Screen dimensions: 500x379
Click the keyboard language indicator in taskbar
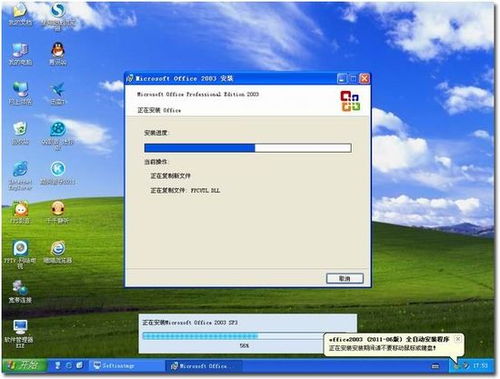tap(435, 366)
